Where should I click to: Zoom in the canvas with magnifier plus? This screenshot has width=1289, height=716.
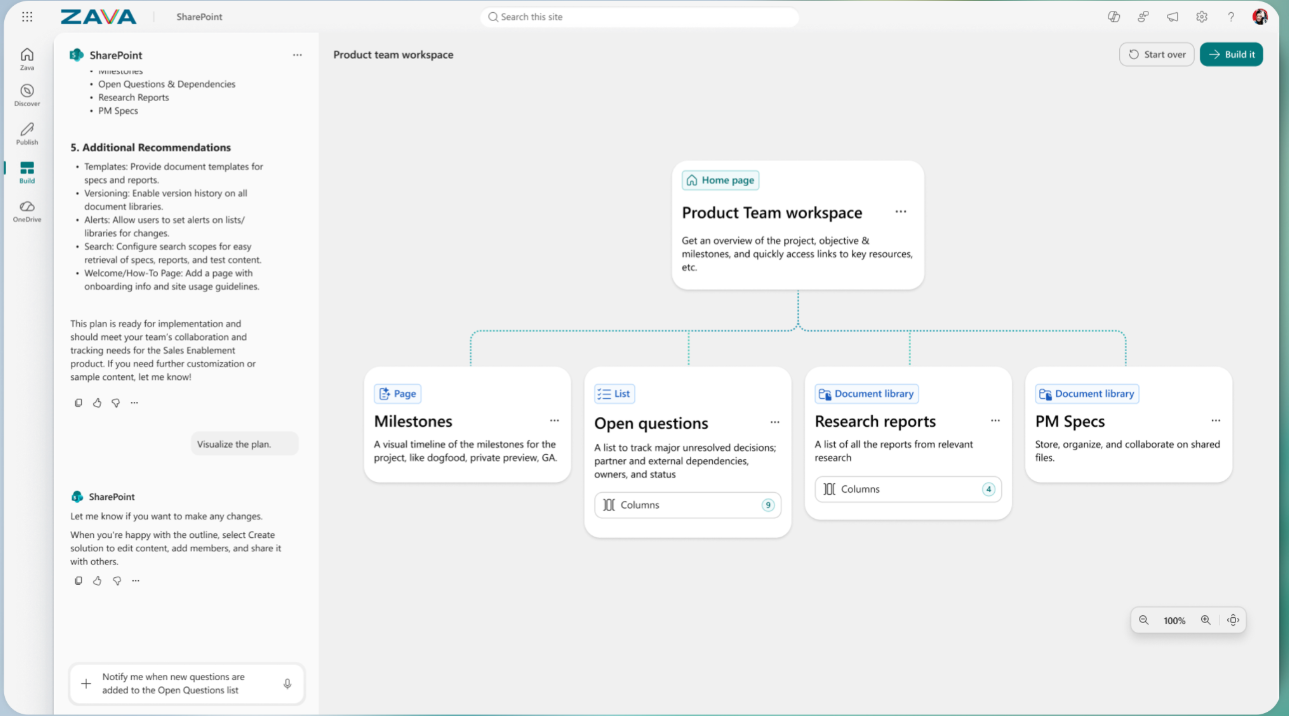(x=1205, y=620)
